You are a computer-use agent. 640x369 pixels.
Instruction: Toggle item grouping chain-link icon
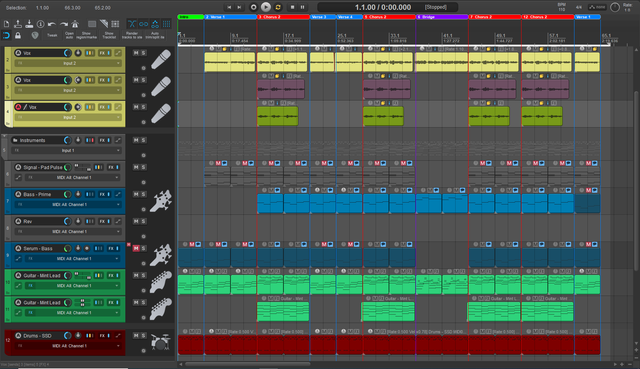click(143, 24)
